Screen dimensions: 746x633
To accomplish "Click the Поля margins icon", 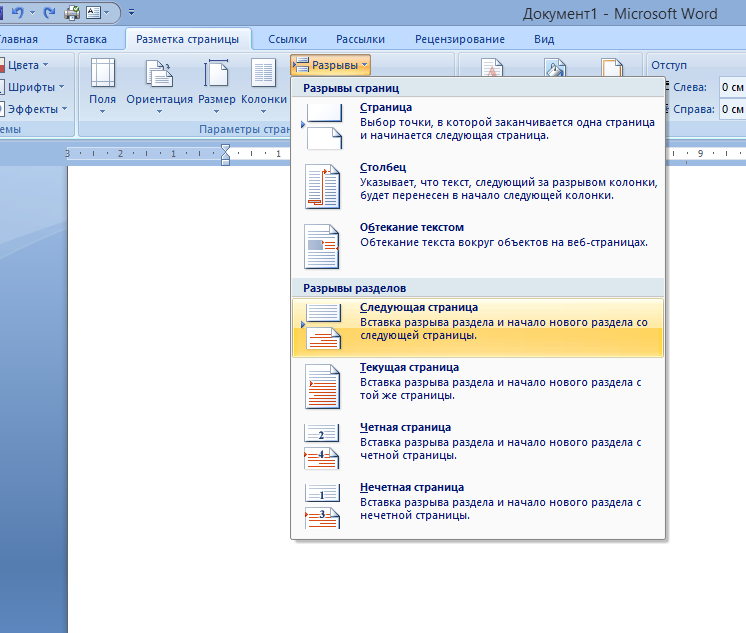I will (103, 73).
